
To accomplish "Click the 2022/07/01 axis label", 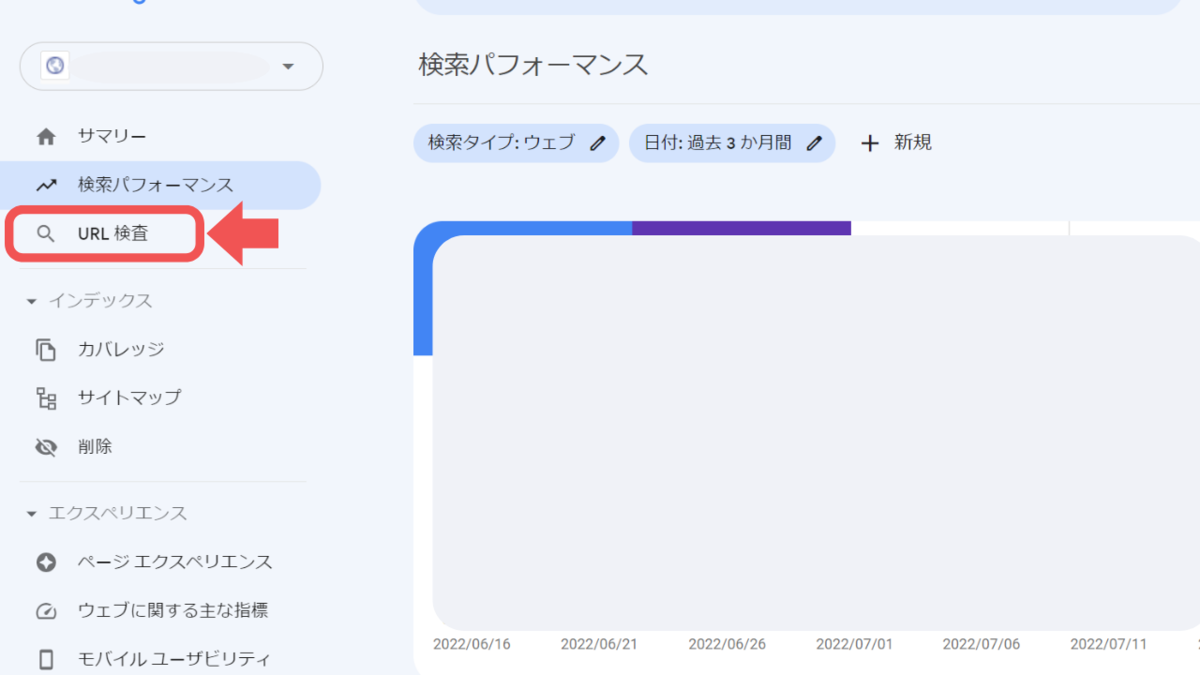I will point(854,644).
